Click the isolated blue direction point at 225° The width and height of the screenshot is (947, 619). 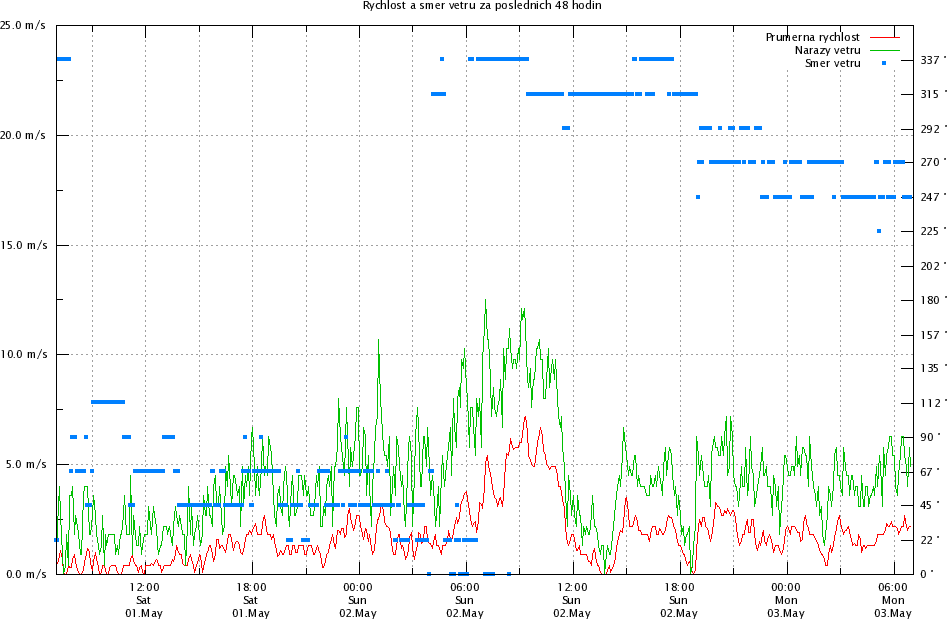pos(879,231)
